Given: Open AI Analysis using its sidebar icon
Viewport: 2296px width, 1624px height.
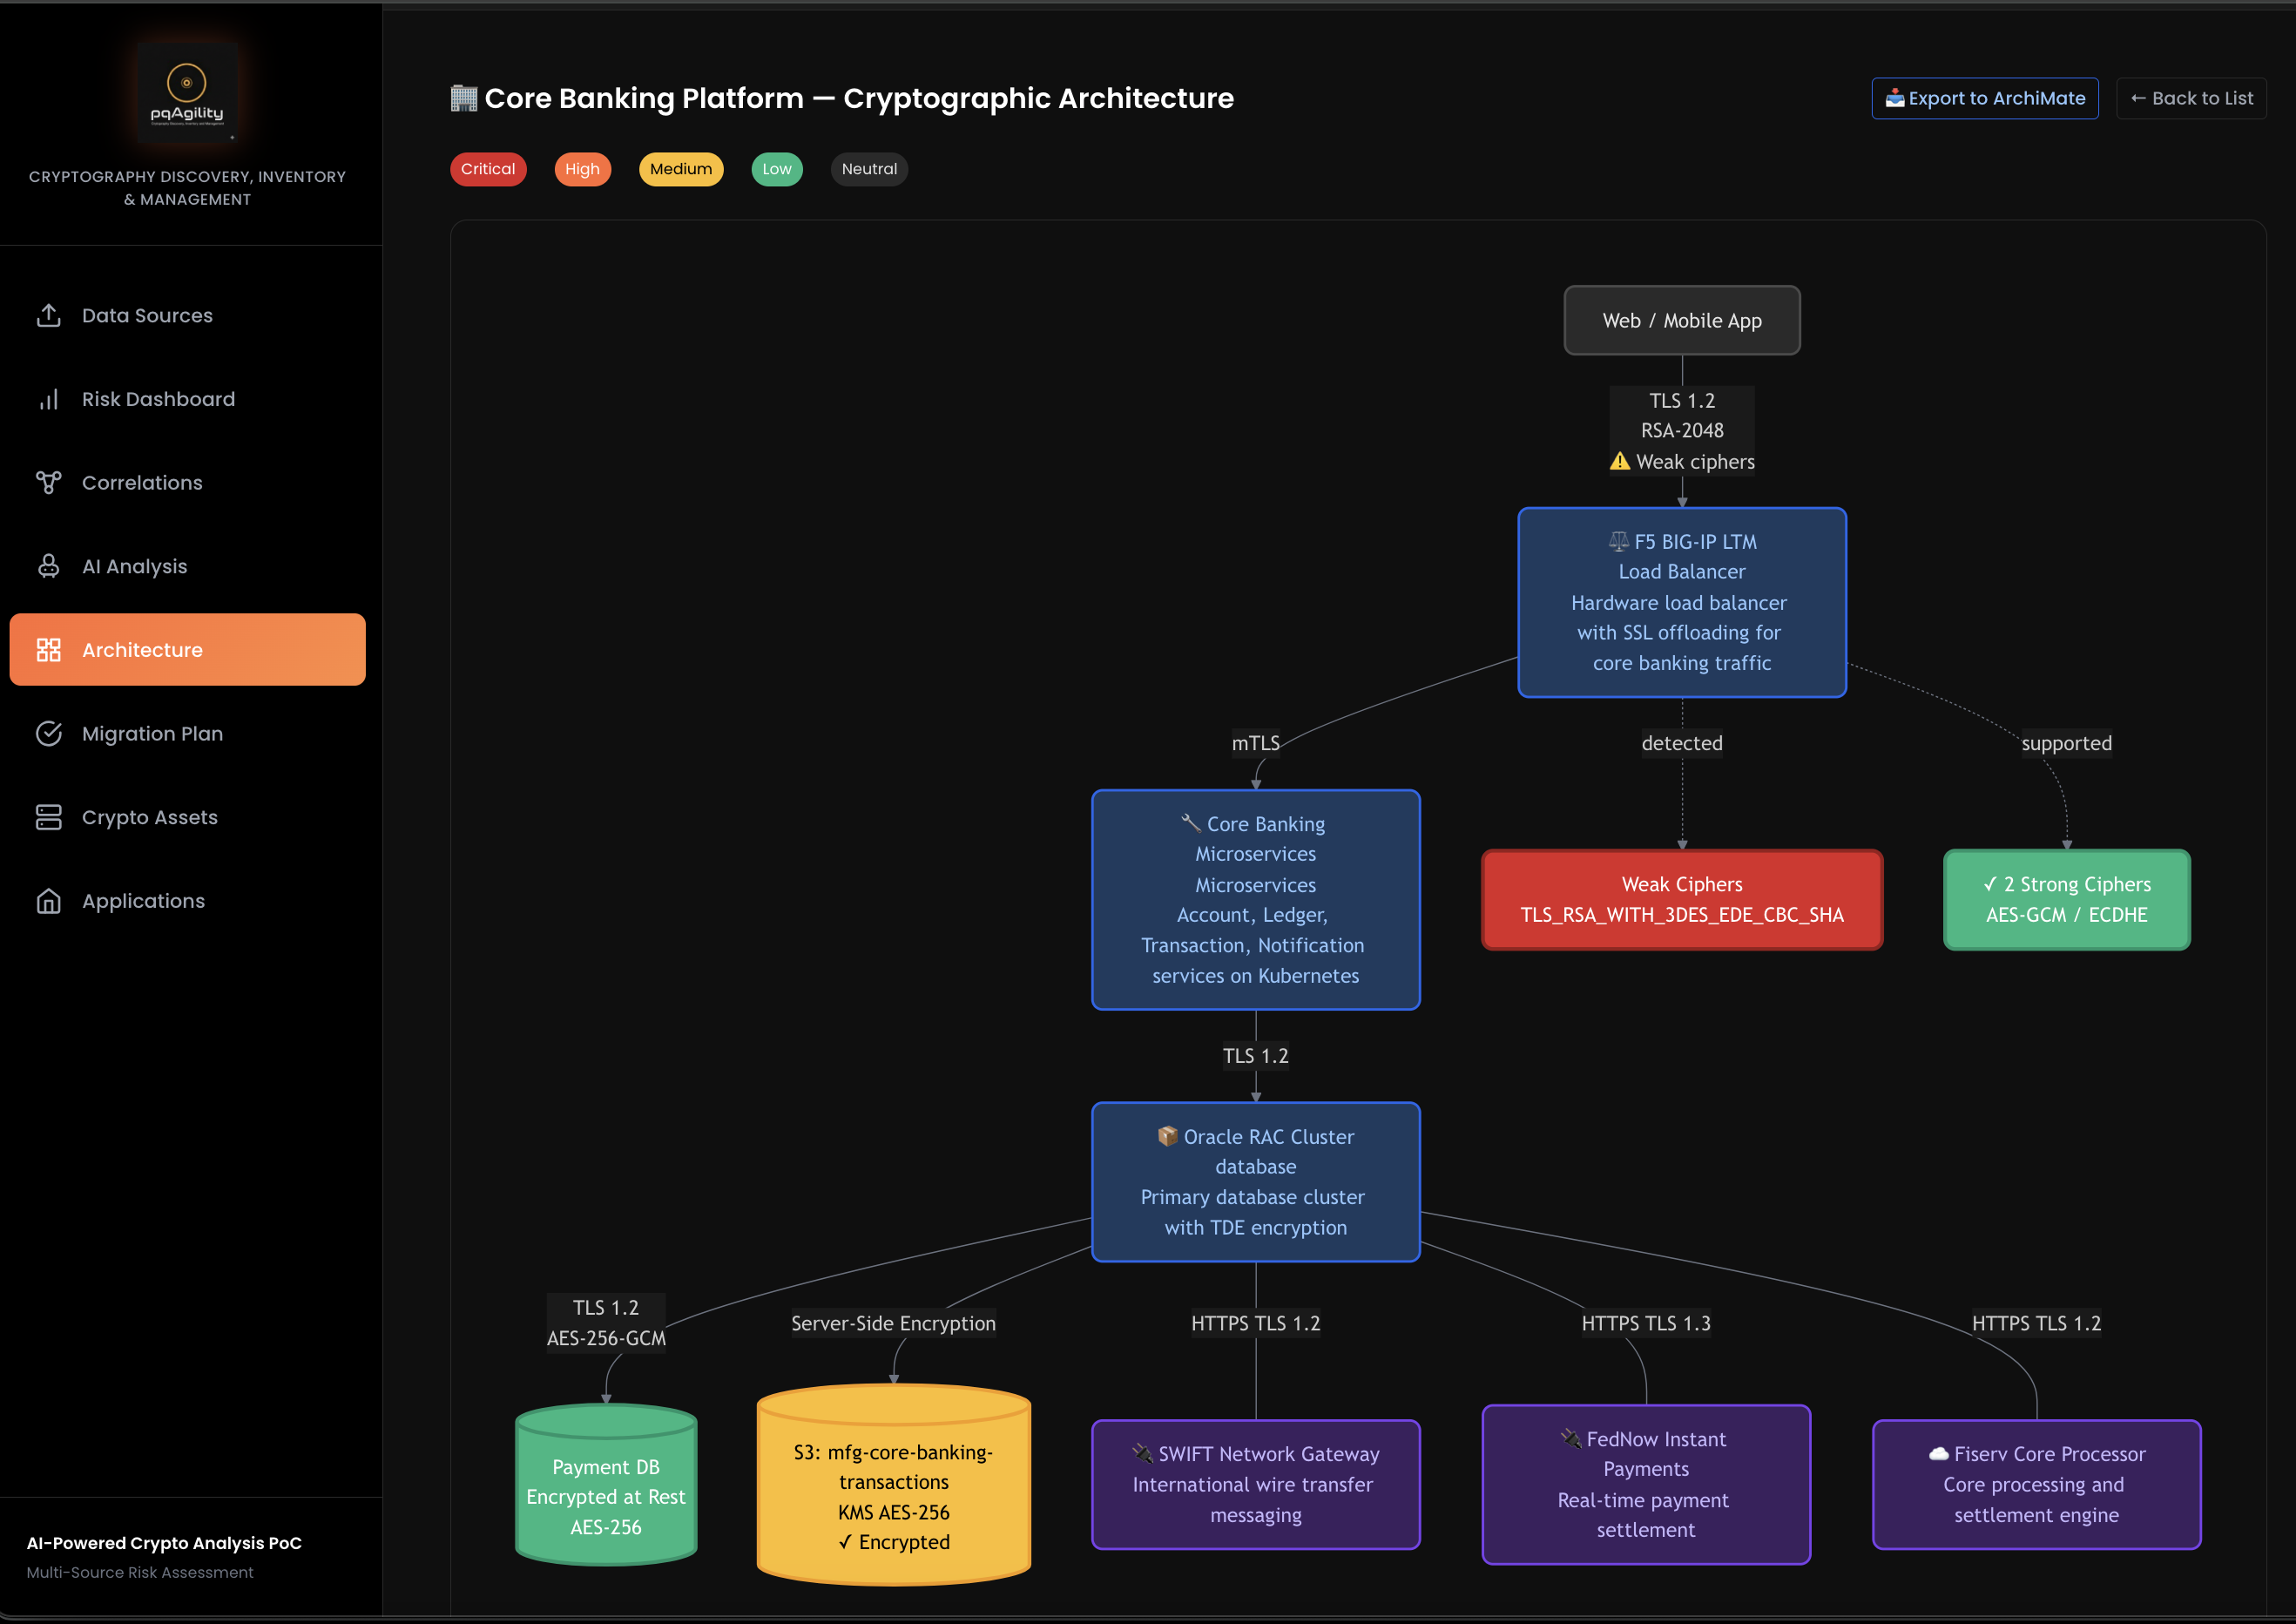Looking at the screenshot, I should click(50, 566).
